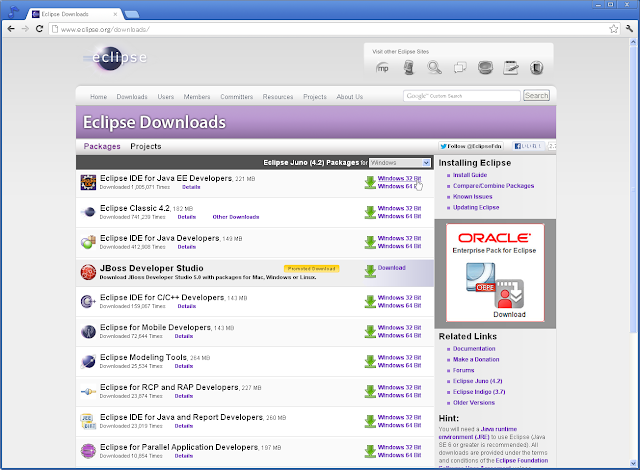Click the JBoss Download link
Screen dimensions: 640x470
pos(391,268)
